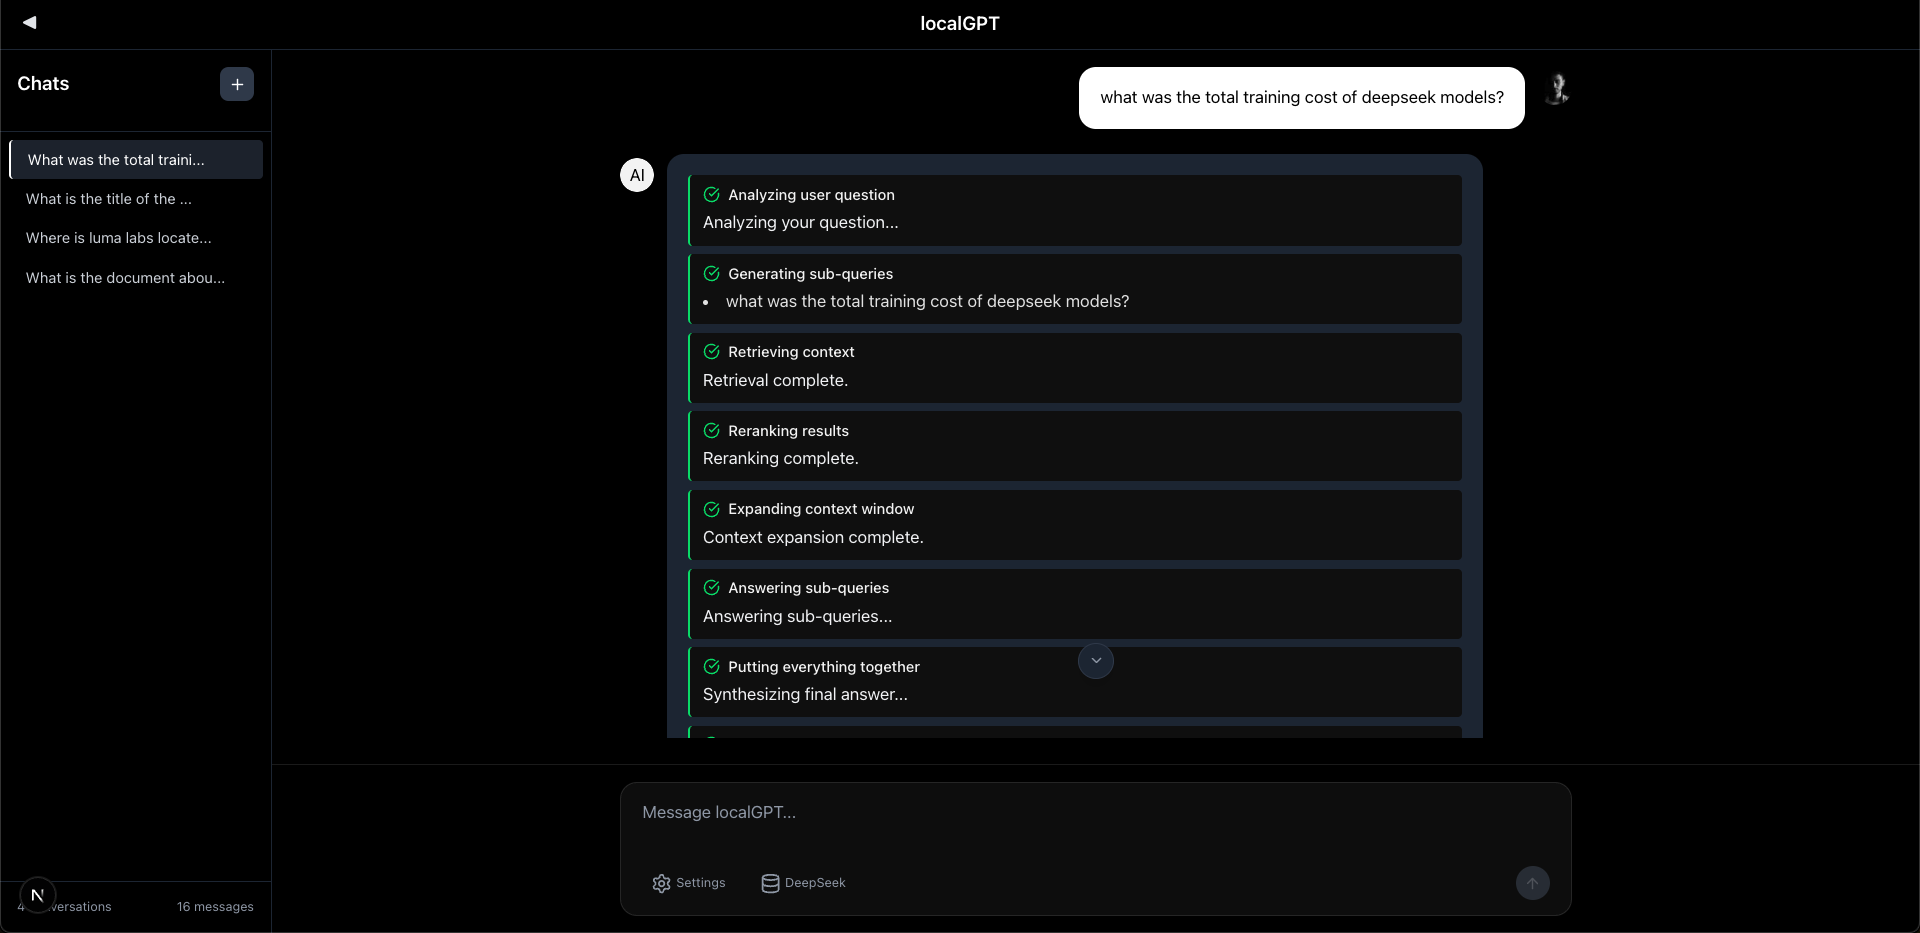Click checkmark next to Reranking results

[712, 431]
